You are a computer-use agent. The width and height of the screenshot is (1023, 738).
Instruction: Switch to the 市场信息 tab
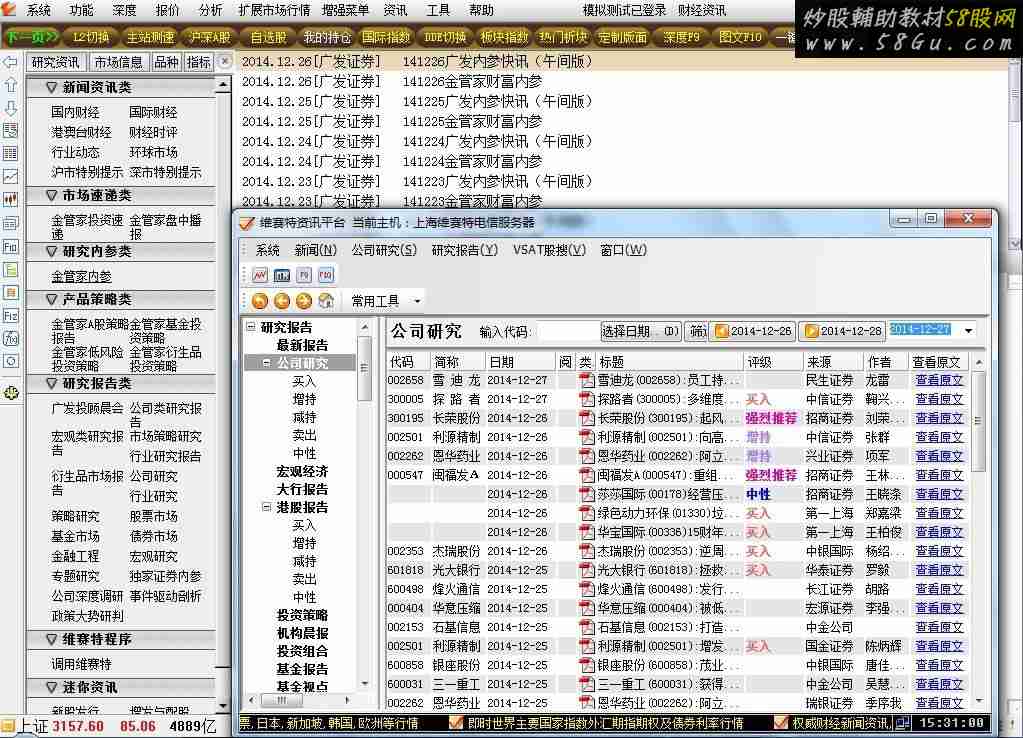[x=118, y=63]
